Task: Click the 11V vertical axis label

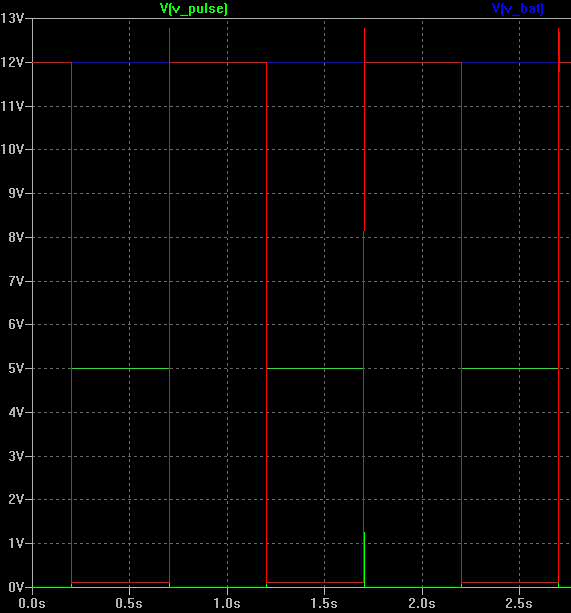Action: [x=12, y=106]
